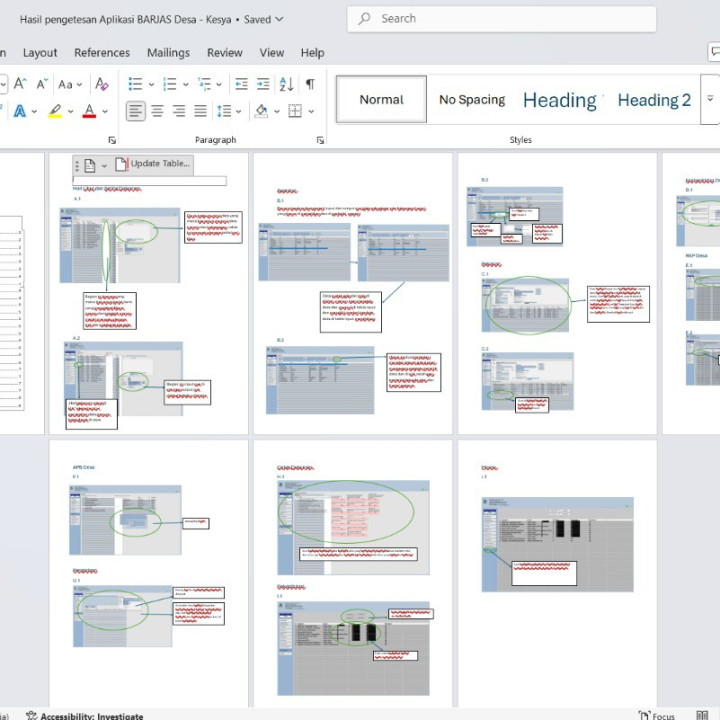Image resolution: width=720 pixels, height=720 pixels.
Task: Expand the Styles gallery
Action: point(711,99)
